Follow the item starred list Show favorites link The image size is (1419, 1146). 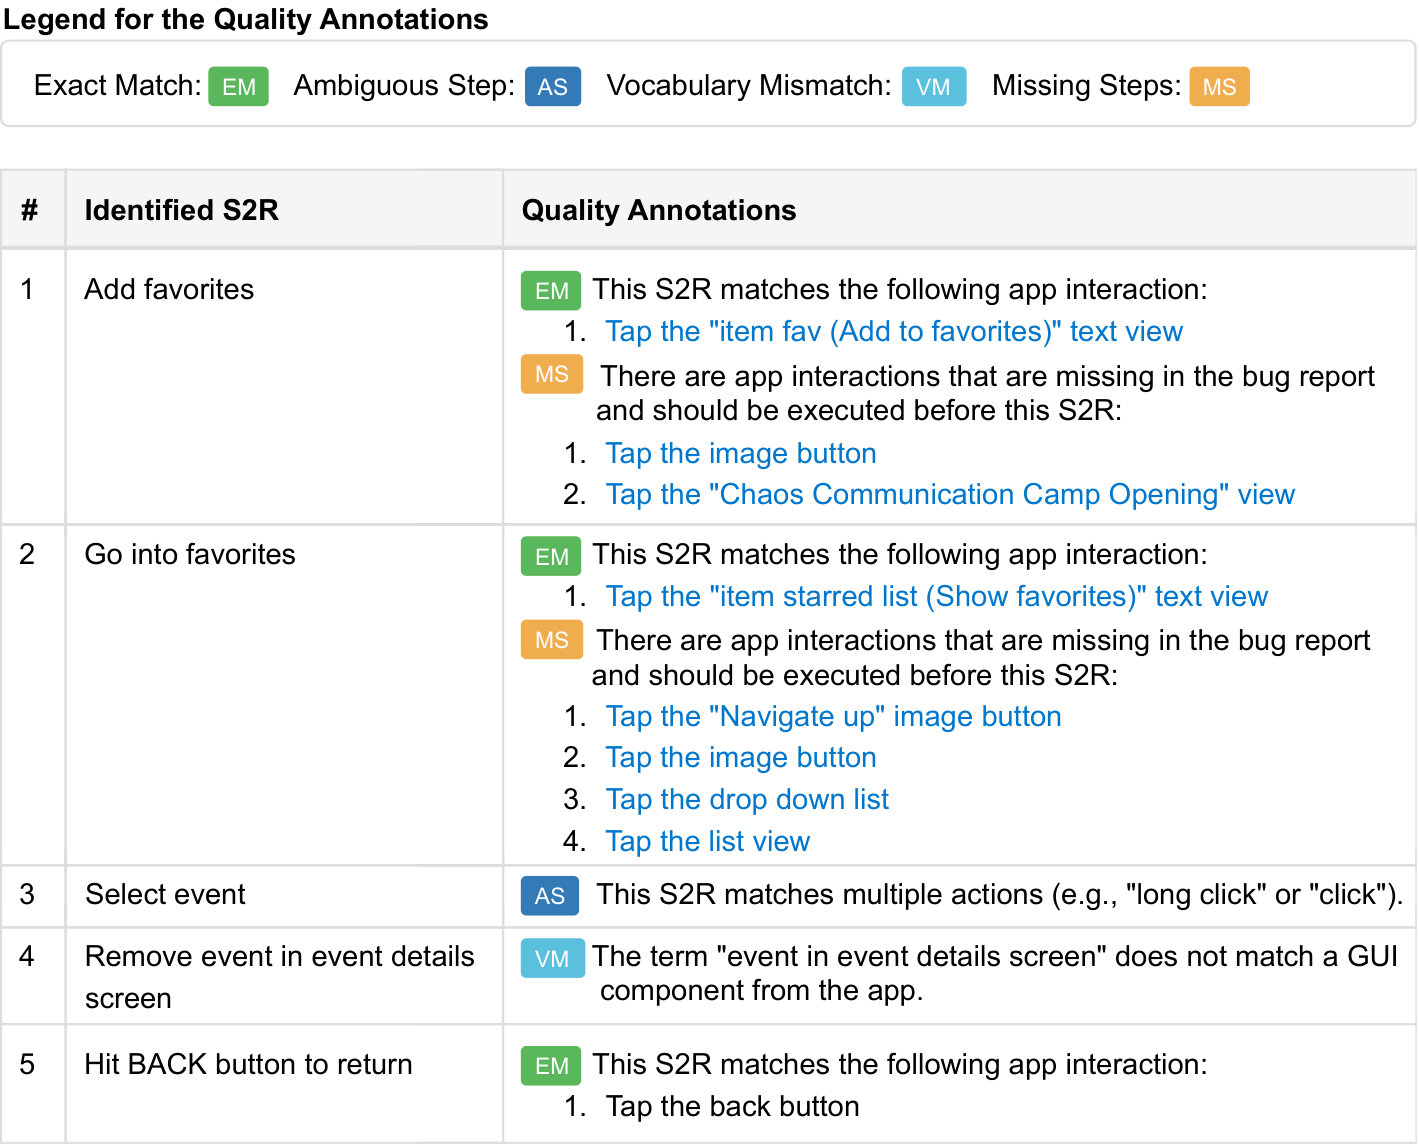pos(937,596)
